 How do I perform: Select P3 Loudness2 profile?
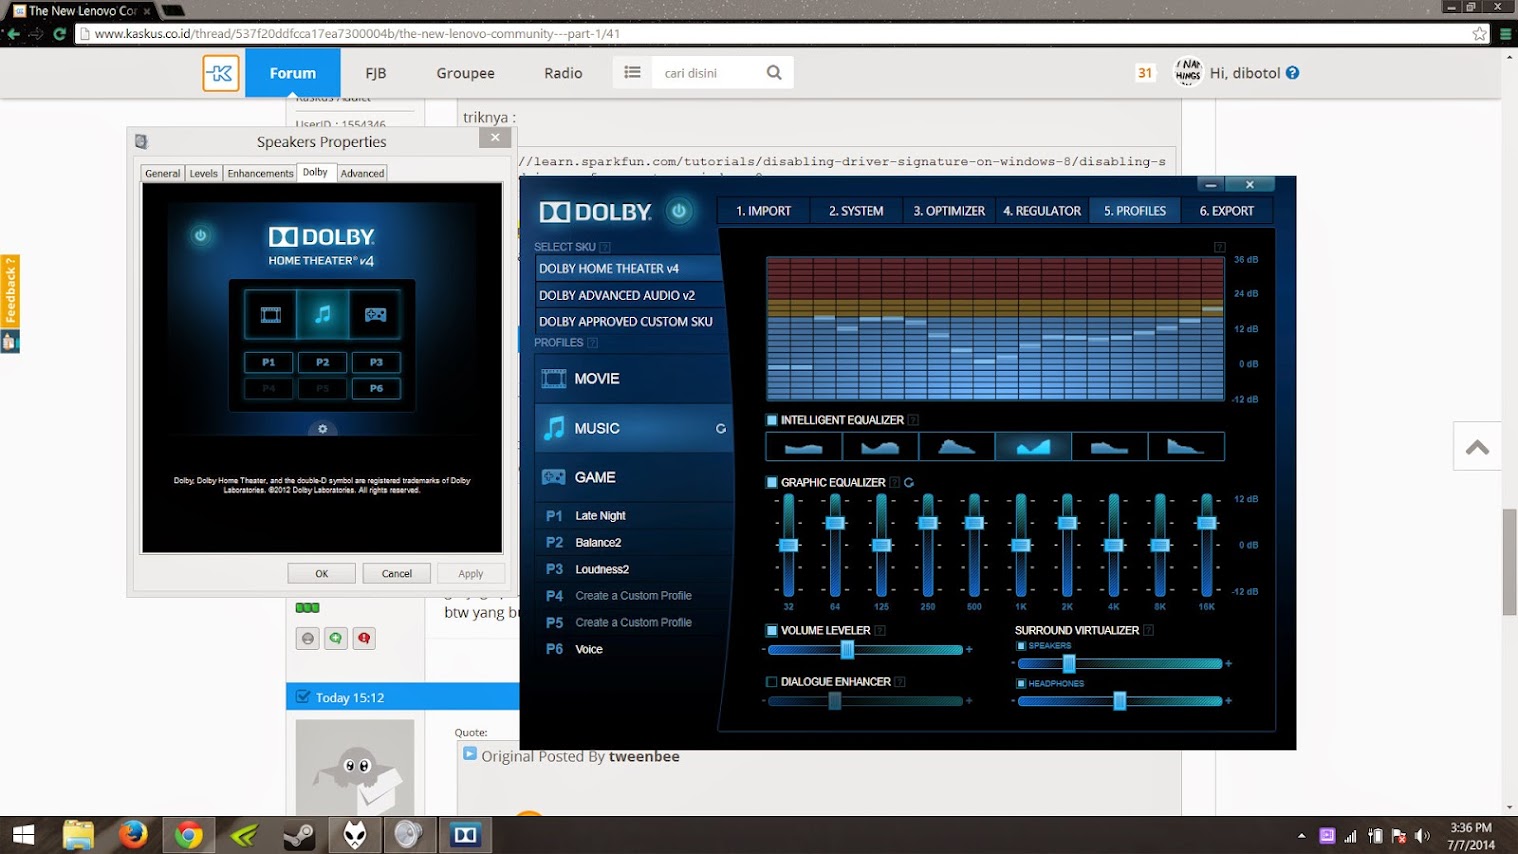click(x=634, y=569)
